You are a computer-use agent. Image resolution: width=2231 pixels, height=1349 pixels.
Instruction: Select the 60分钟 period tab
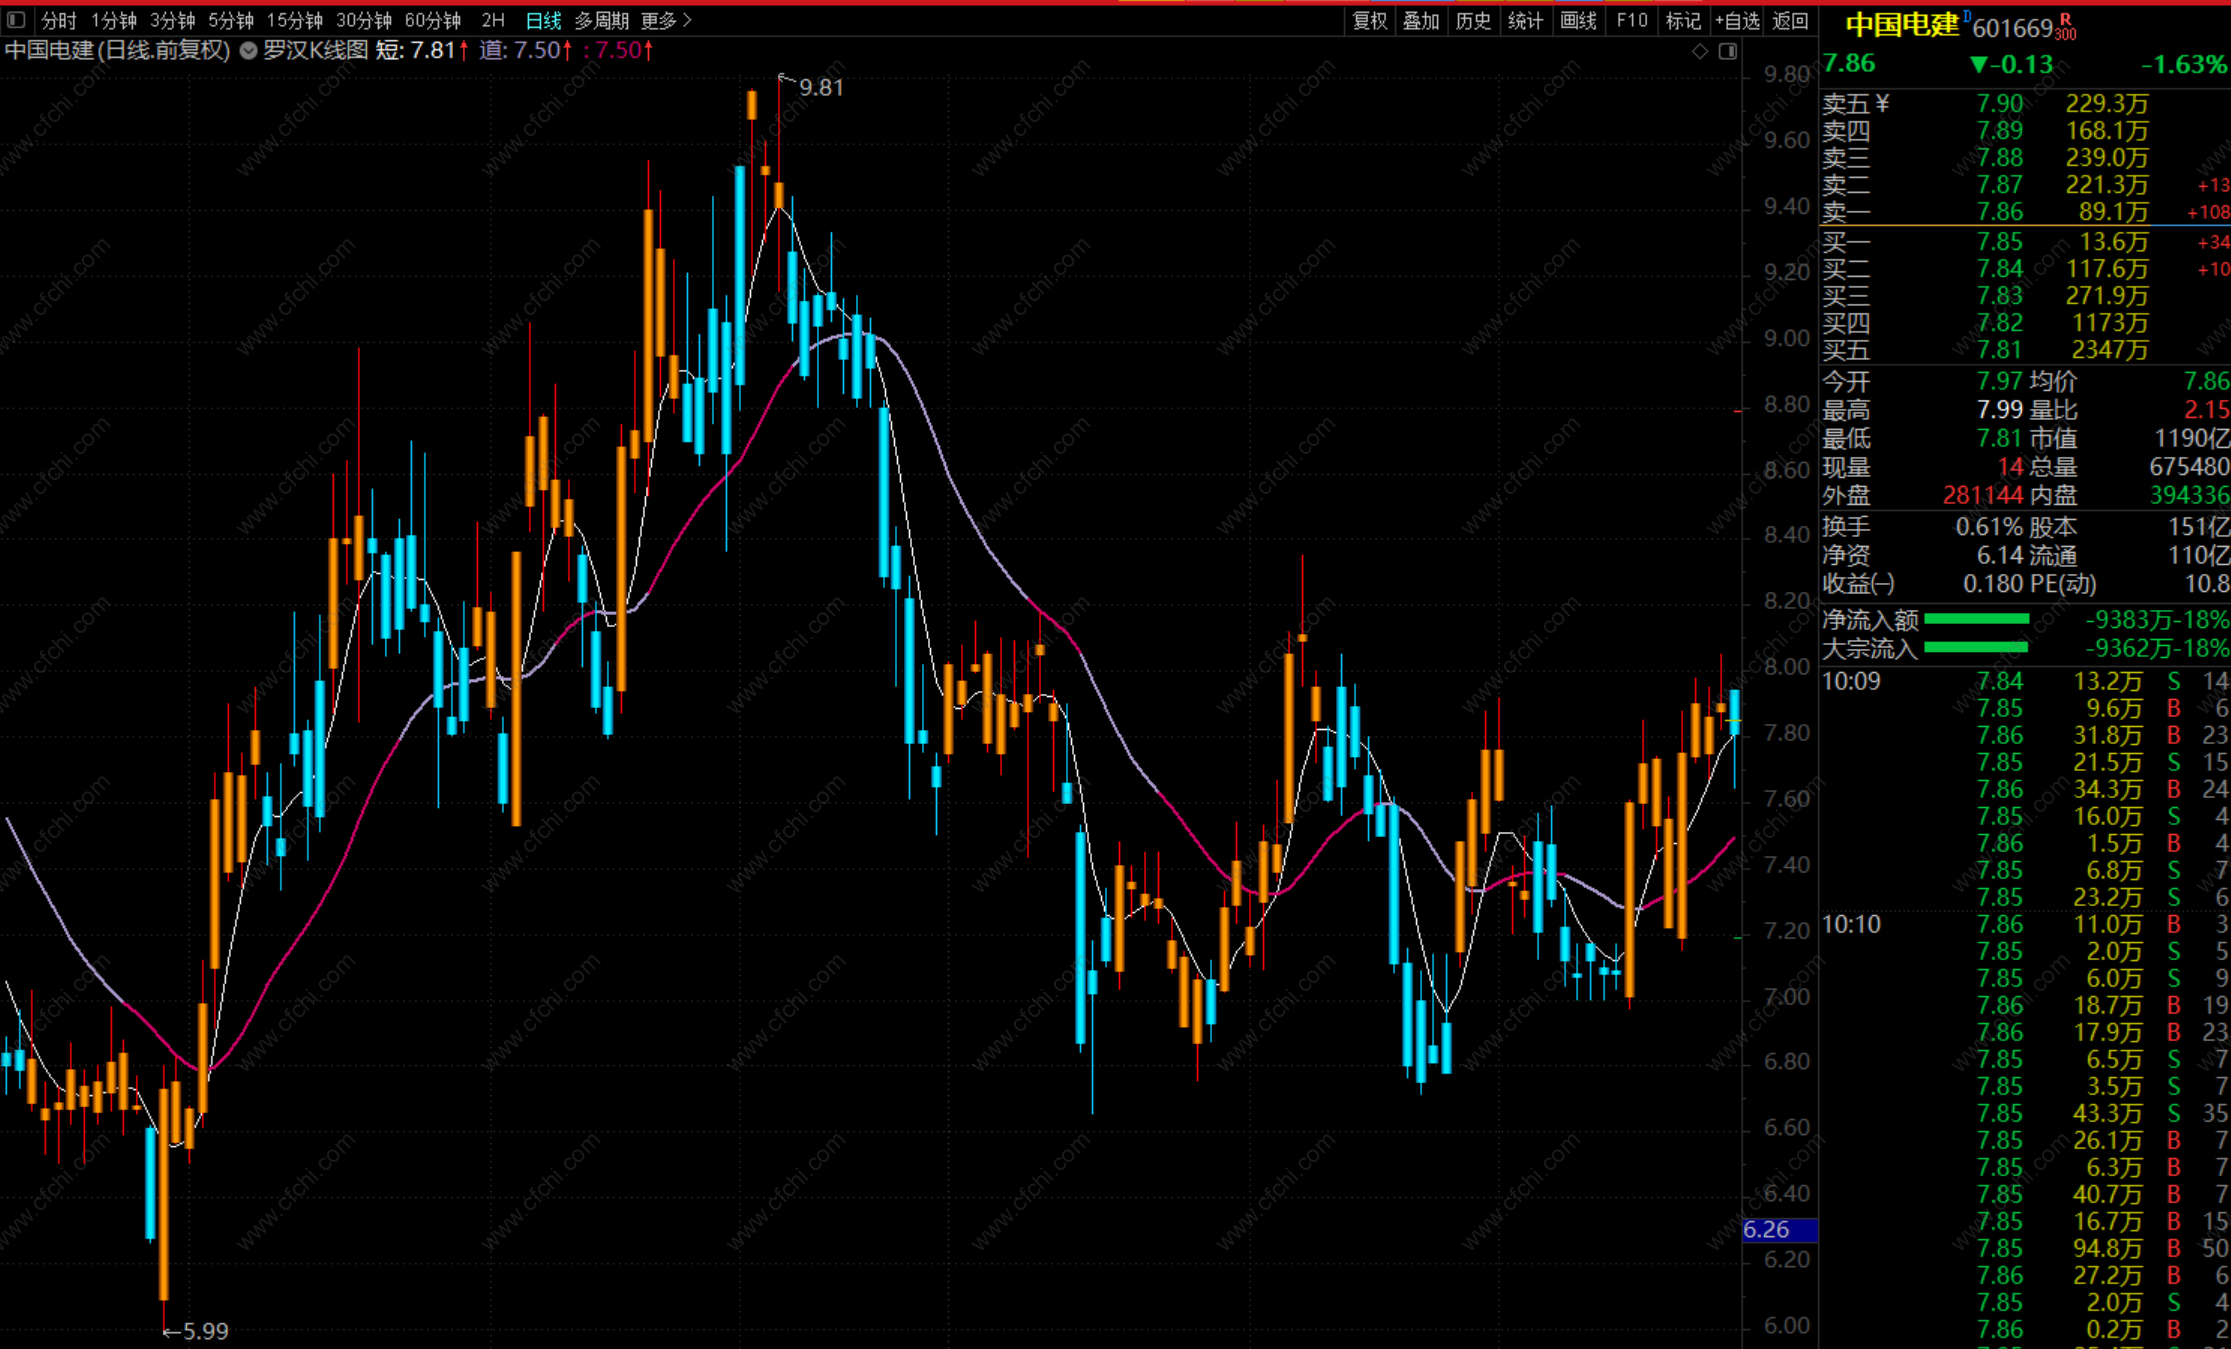click(432, 20)
